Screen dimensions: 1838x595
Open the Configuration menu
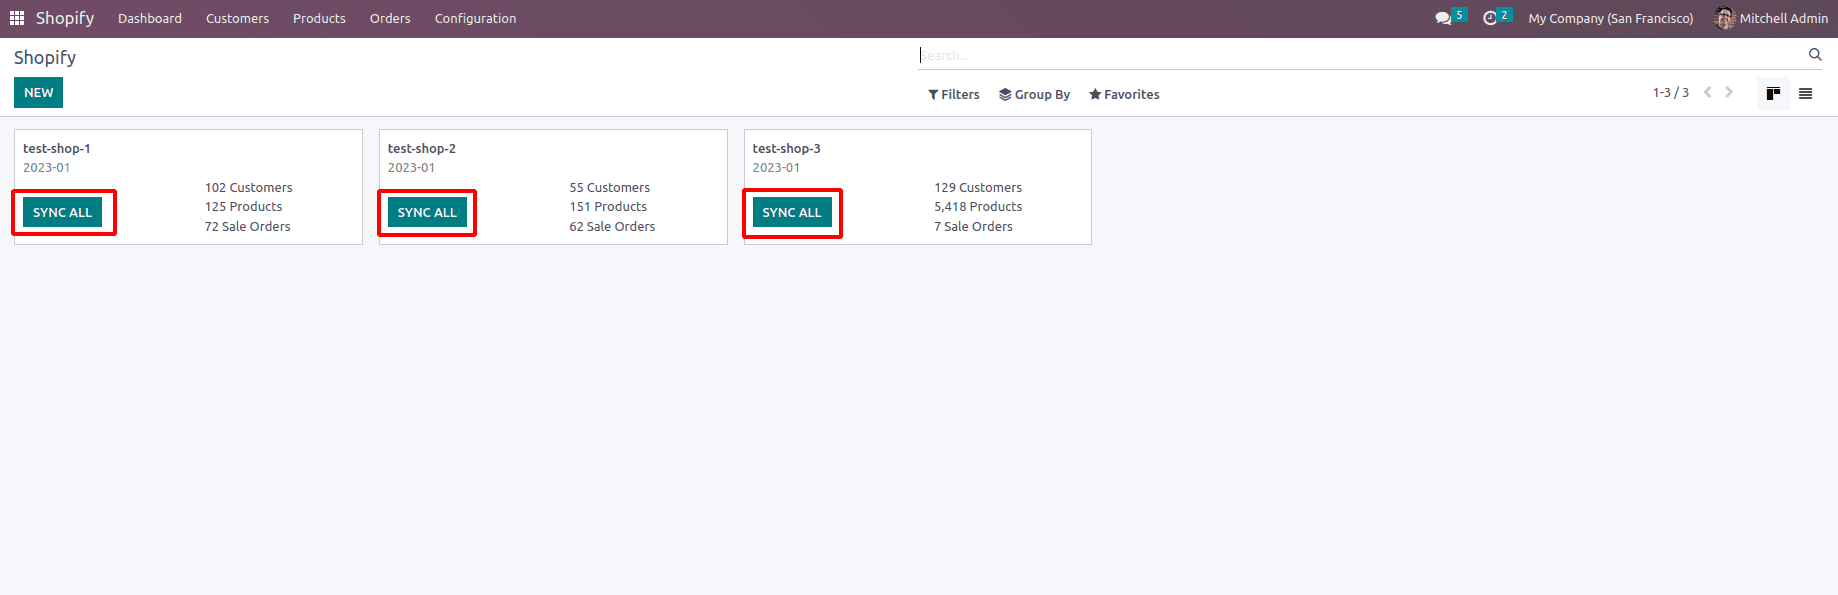475,18
